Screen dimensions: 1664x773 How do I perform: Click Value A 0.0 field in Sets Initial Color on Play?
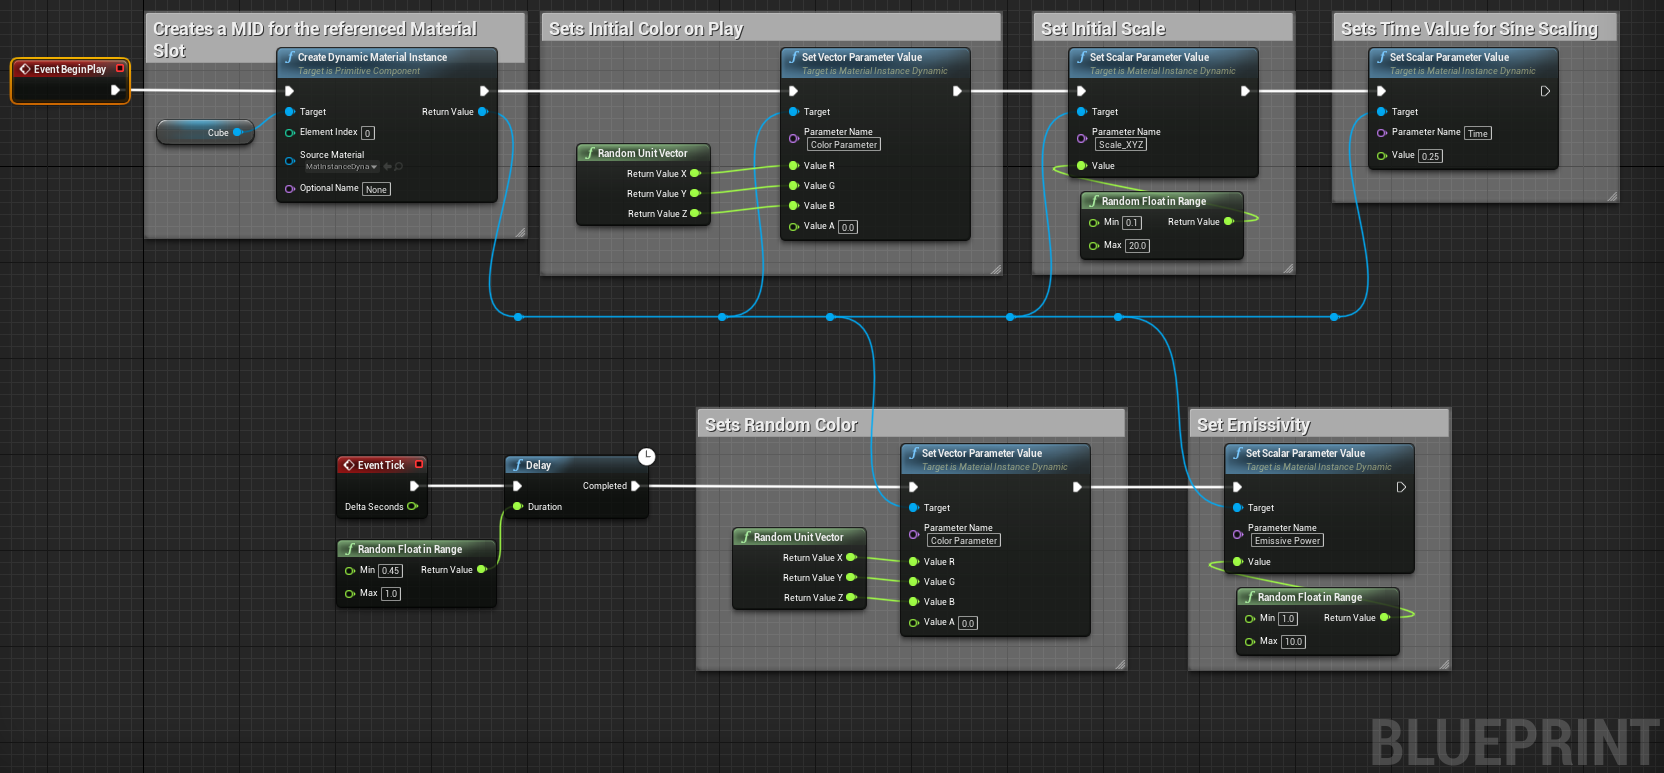point(848,227)
